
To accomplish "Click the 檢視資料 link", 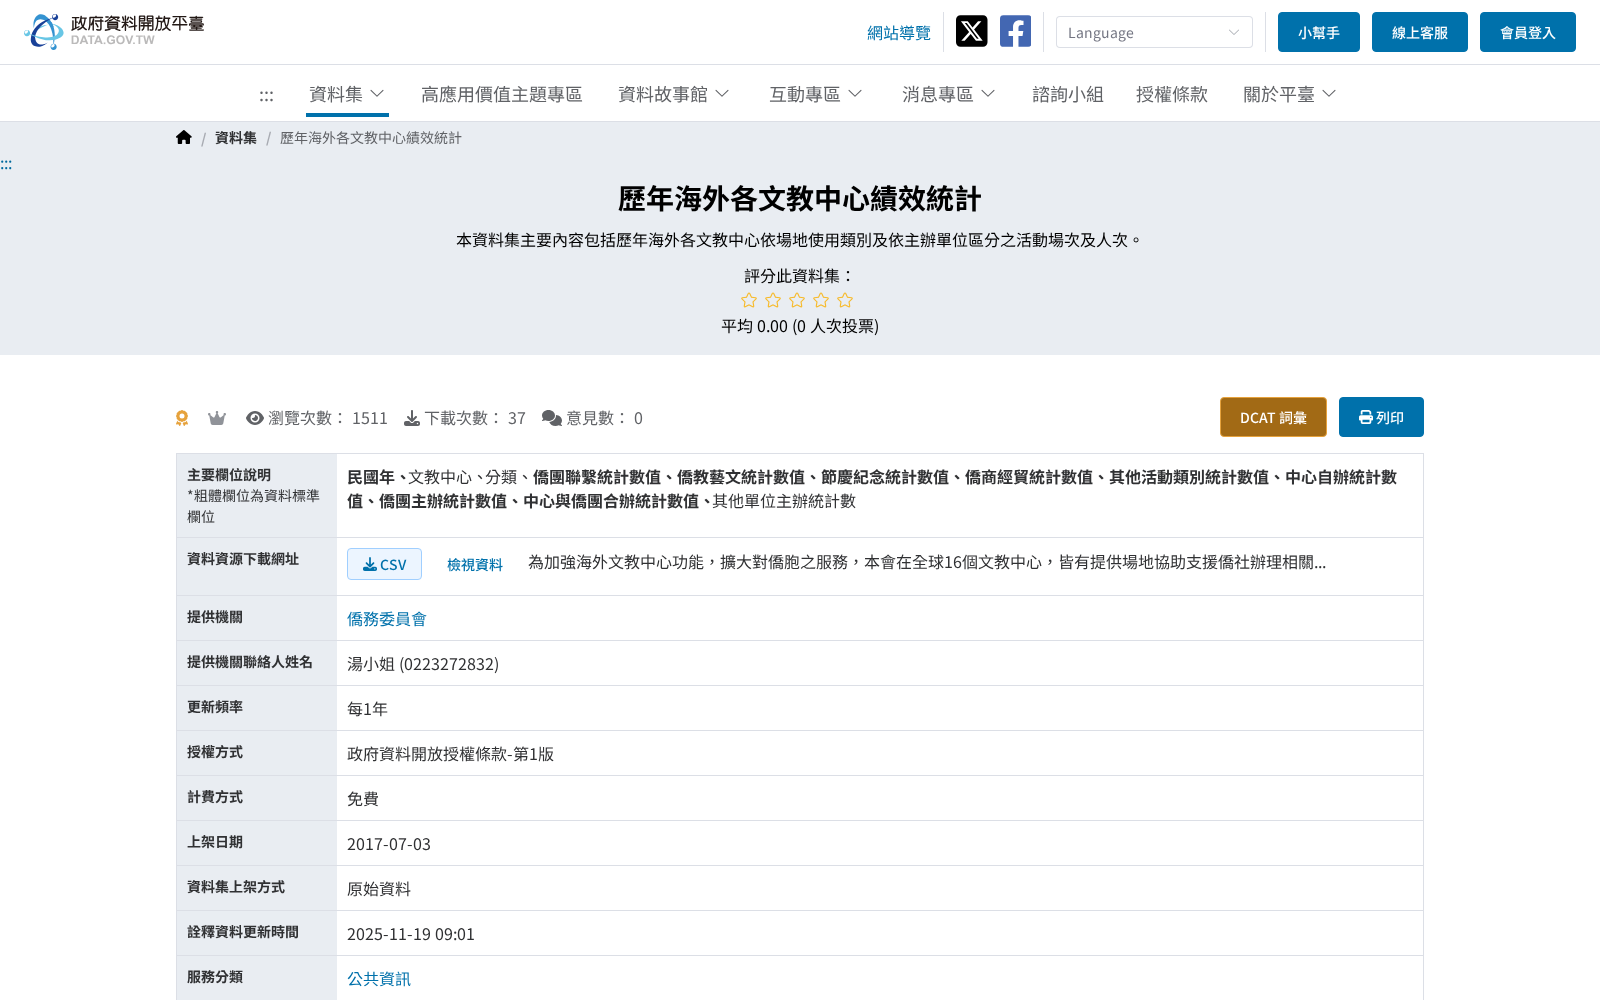I will pyautogui.click(x=475, y=565).
